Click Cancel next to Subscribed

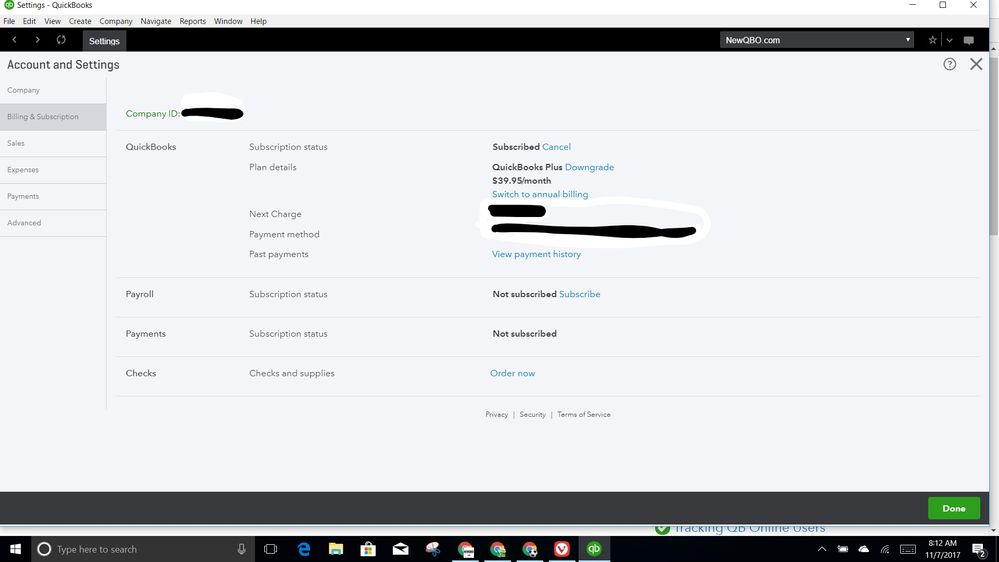[x=556, y=147]
